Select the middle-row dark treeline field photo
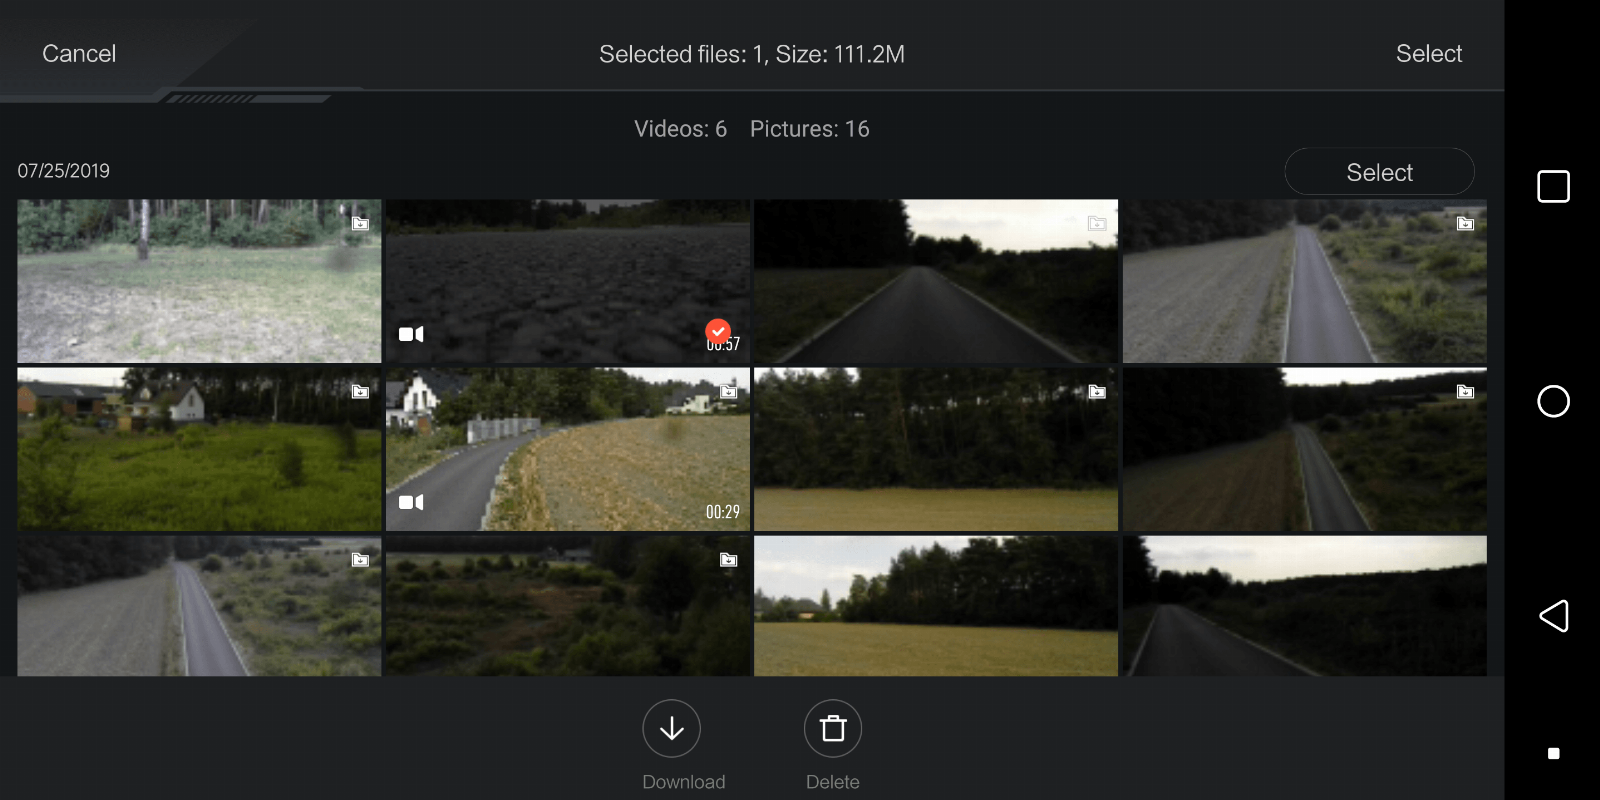Screen dimensions: 1600x800 click(x=936, y=449)
